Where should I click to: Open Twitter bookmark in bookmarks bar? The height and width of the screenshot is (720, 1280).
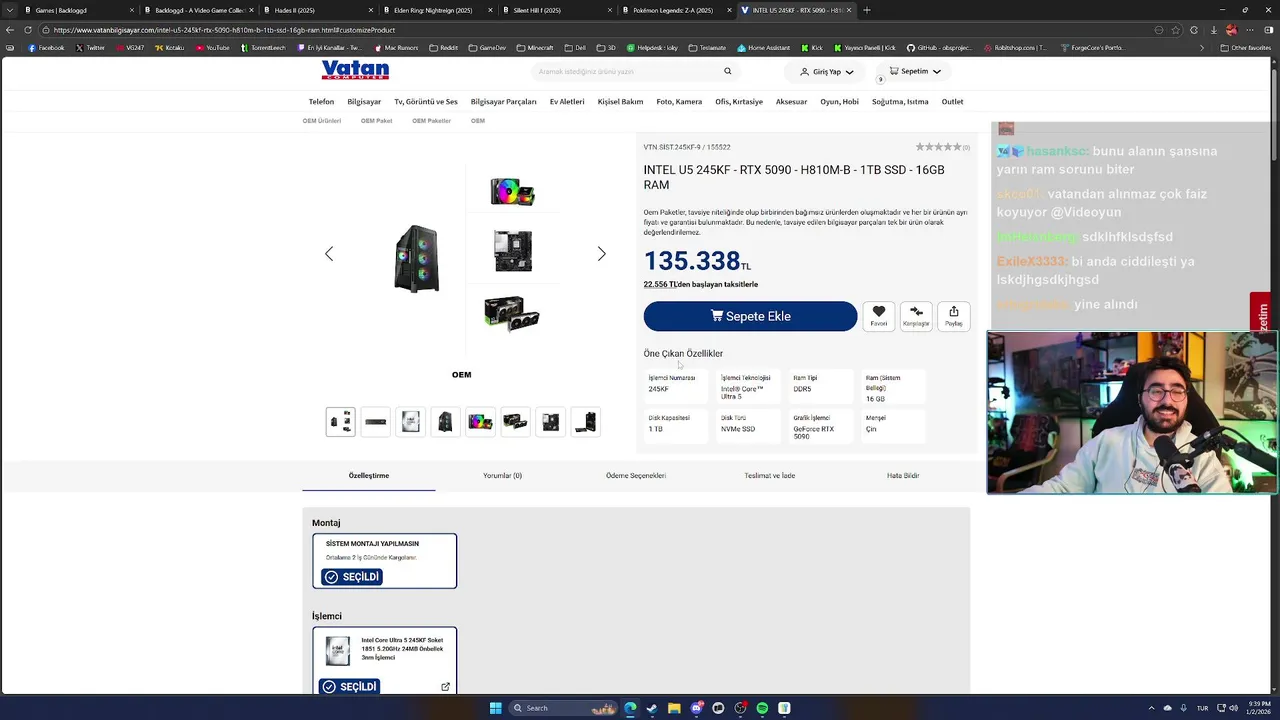tap(90, 47)
